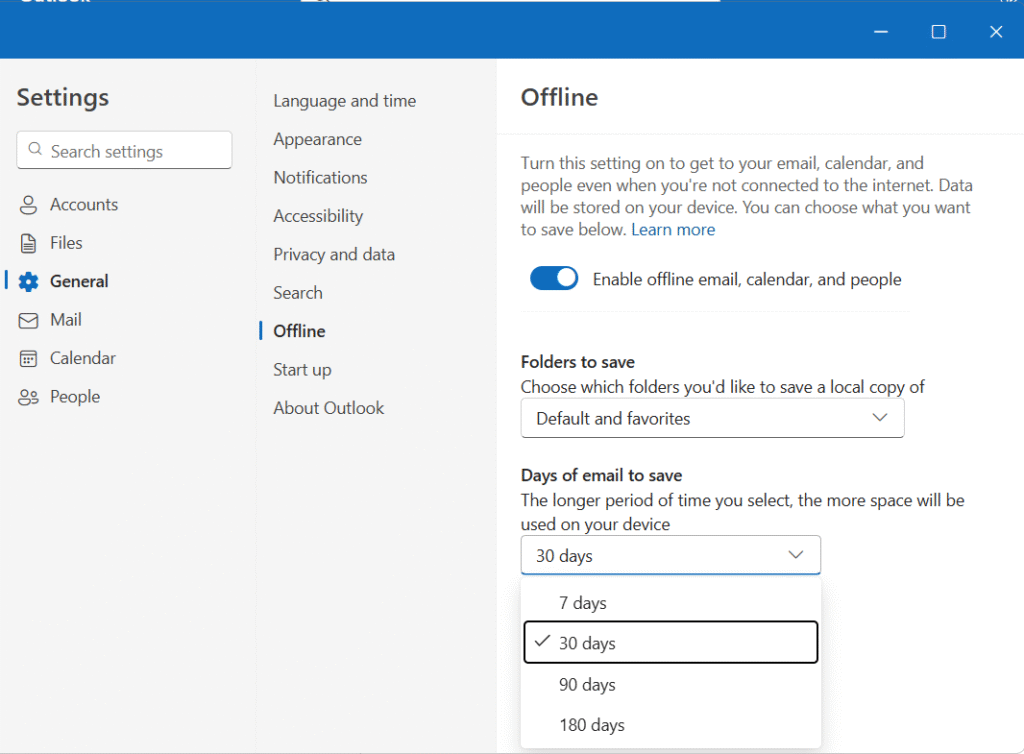Maximize the Settings window

pyautogui.click(x=938, y=32)
